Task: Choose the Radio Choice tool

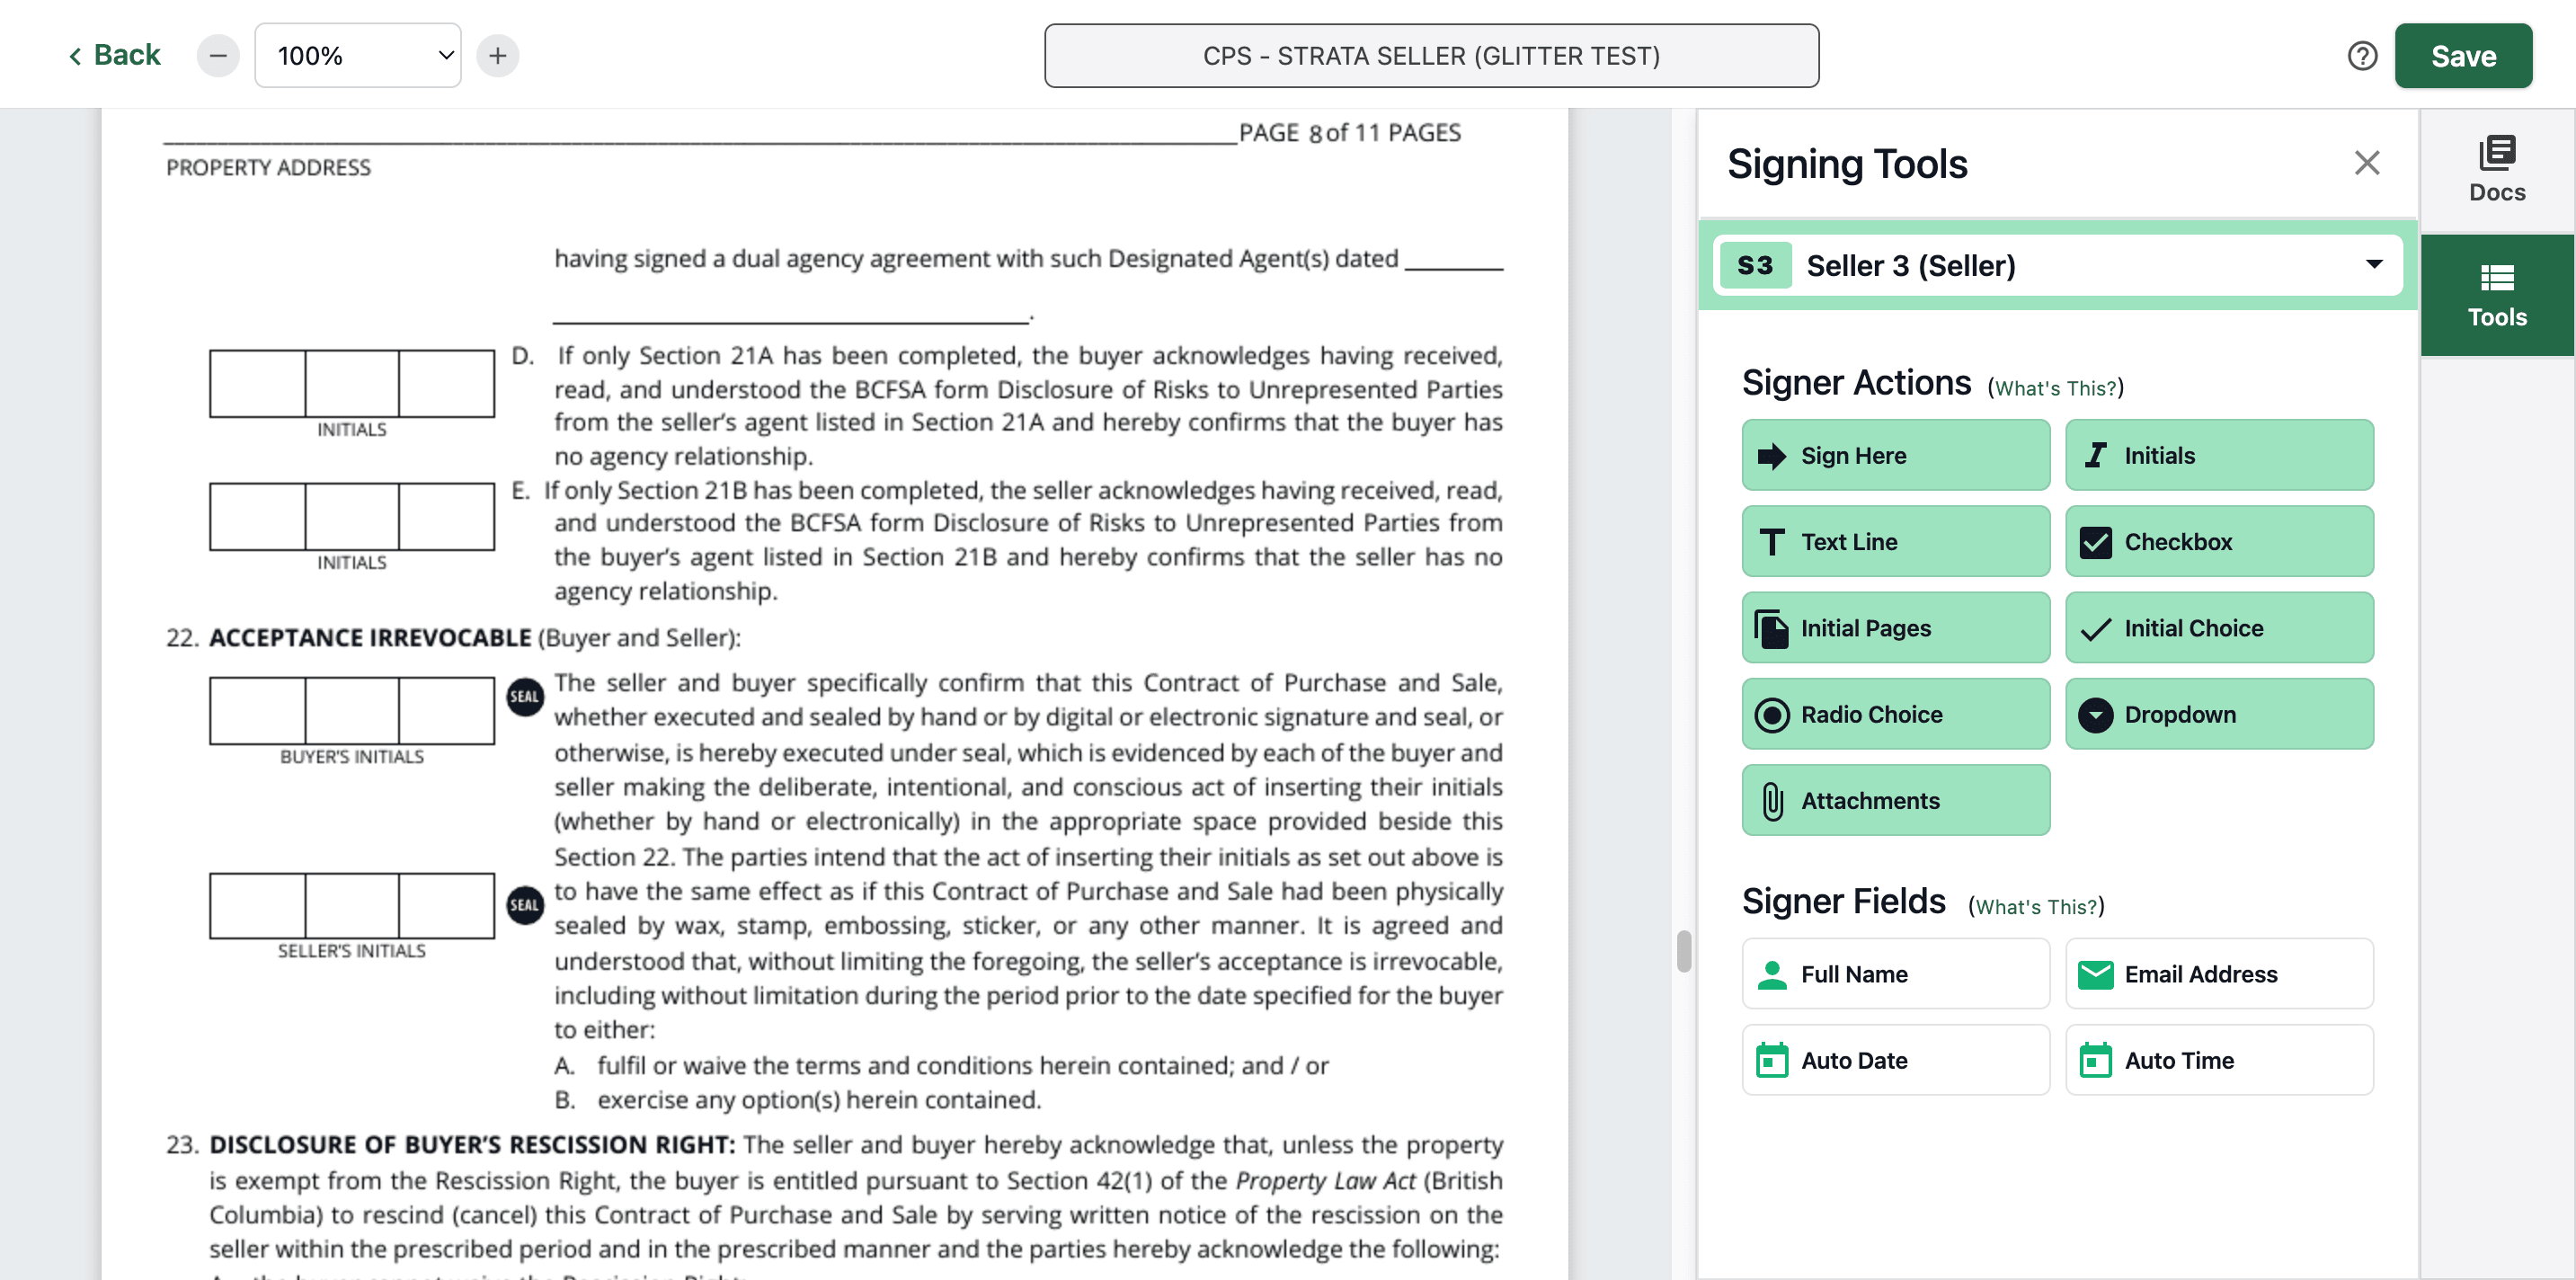Action: click(x=1895, y=714)
